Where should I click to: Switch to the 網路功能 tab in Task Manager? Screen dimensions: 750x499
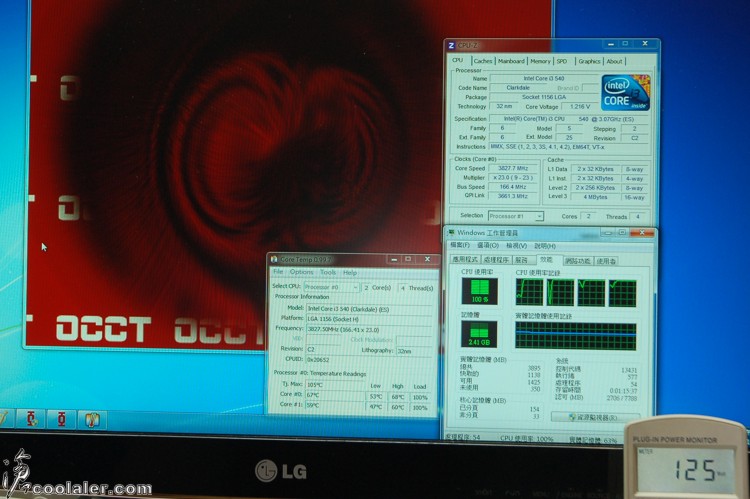pos(578,261)
